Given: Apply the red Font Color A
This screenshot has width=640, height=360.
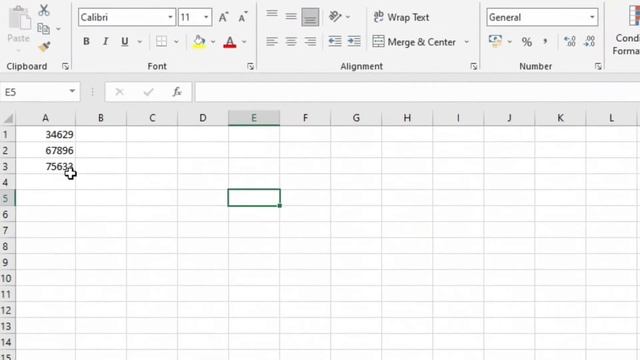Looking at the screenshot, I should [x=230, y=41].
